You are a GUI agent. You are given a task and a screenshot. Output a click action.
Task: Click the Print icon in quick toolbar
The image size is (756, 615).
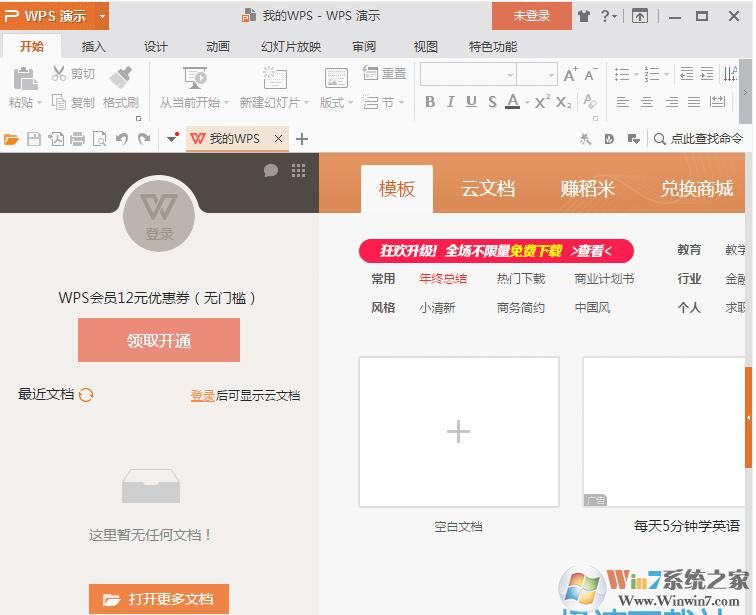tap(78, 139)
